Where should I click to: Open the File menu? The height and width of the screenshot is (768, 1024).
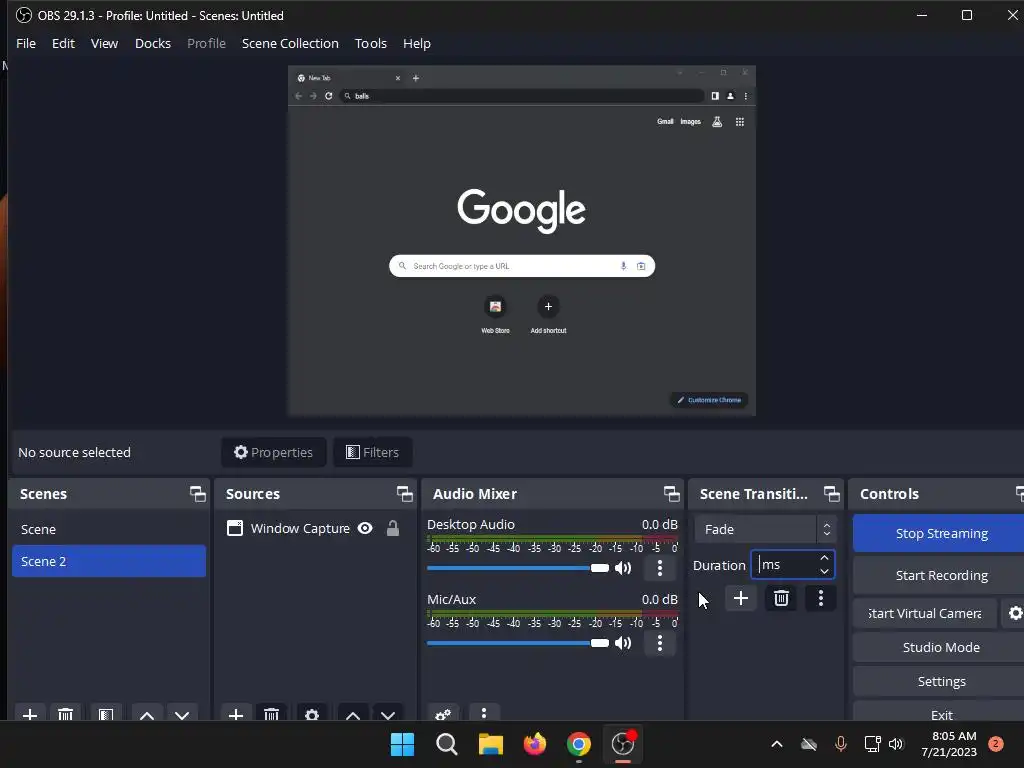coord(26,43)
